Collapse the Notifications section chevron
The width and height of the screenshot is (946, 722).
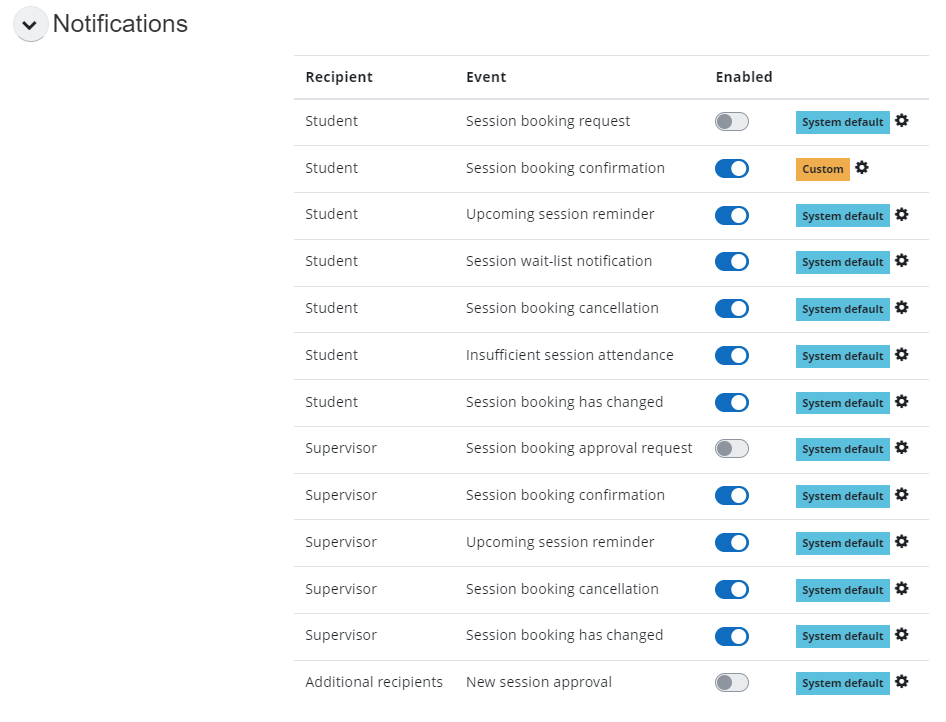(x=30, y=25)
